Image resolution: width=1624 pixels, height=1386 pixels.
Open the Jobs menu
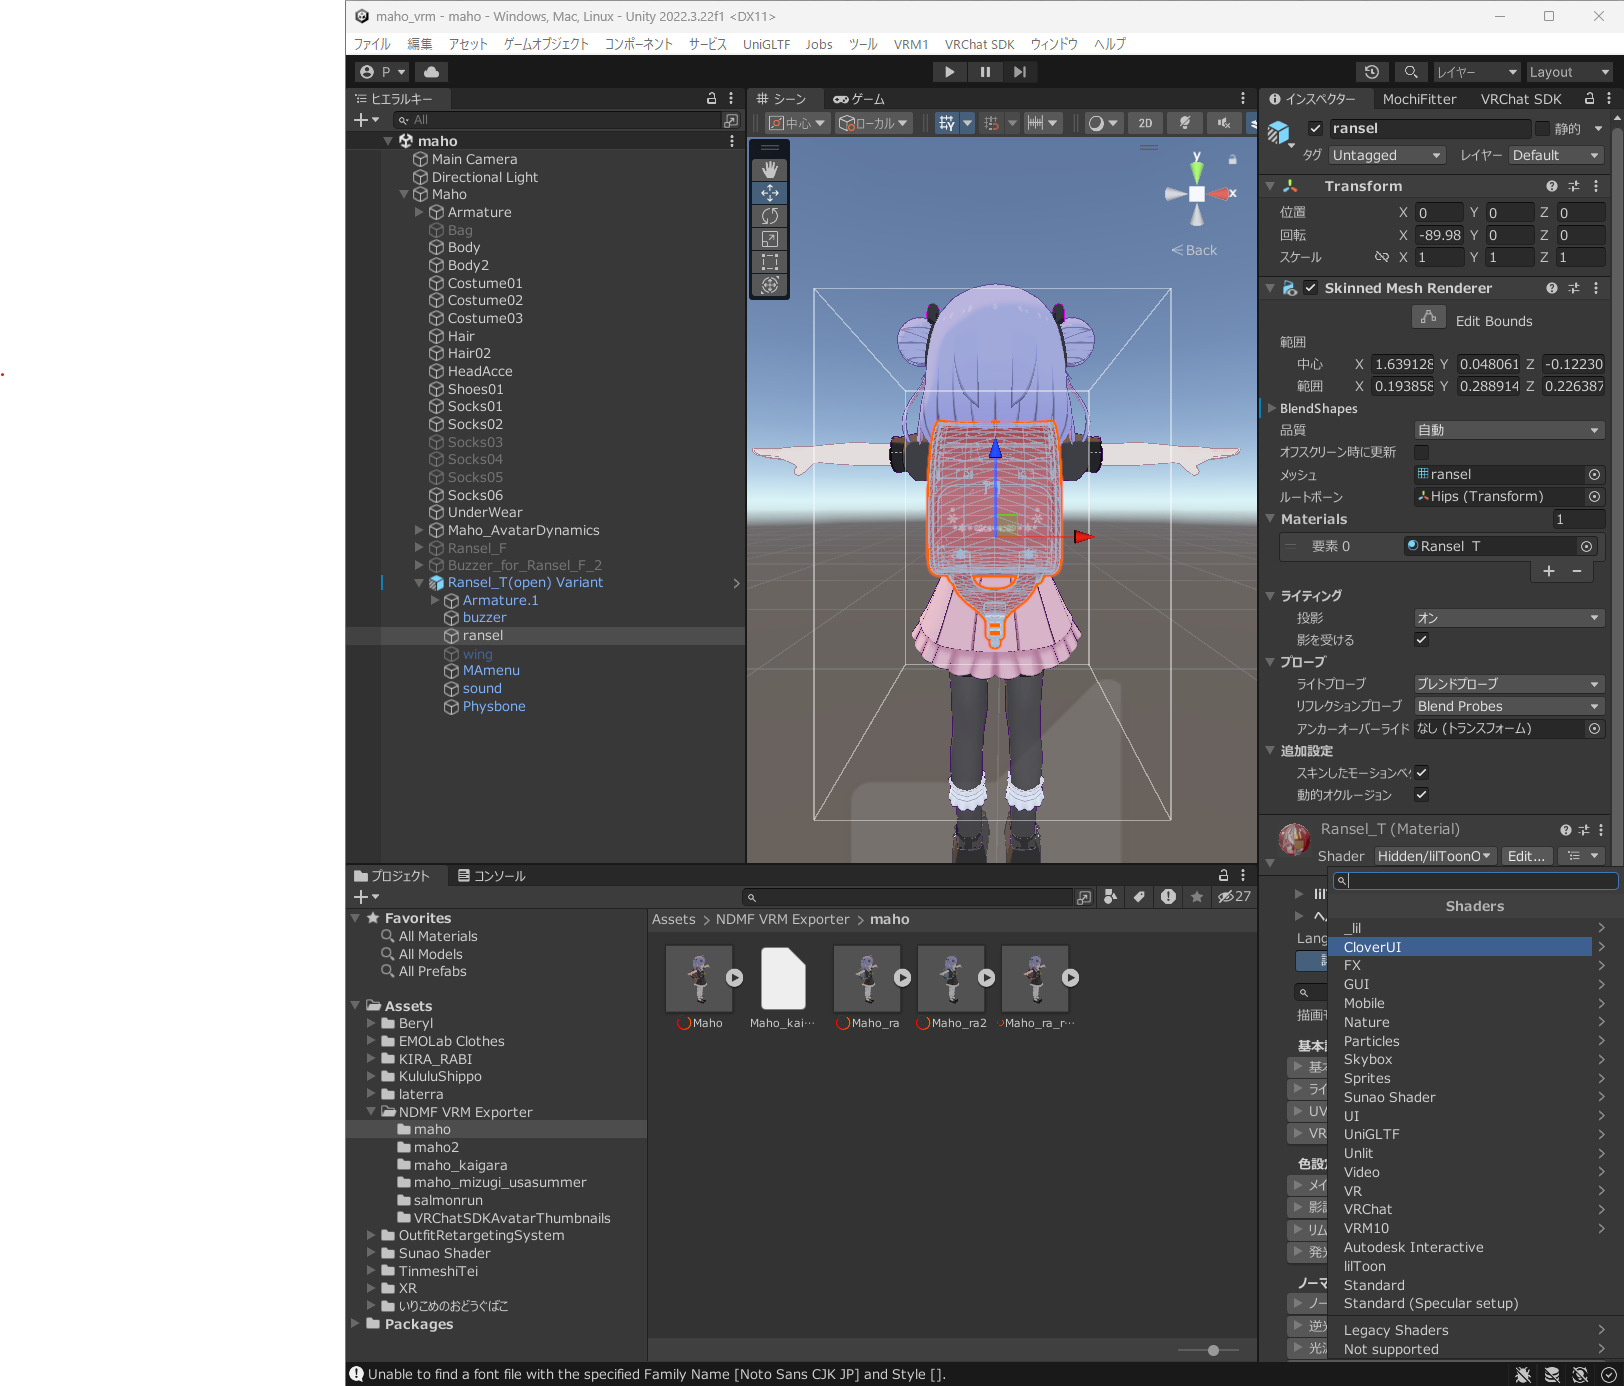(819, 44)
